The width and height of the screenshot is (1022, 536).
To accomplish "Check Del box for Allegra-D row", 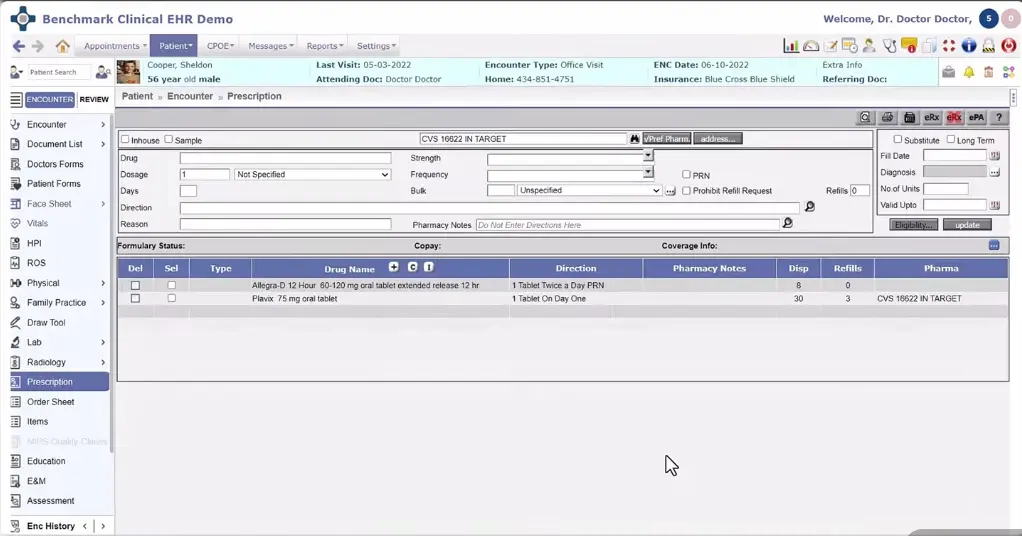I will coord(136,286).
